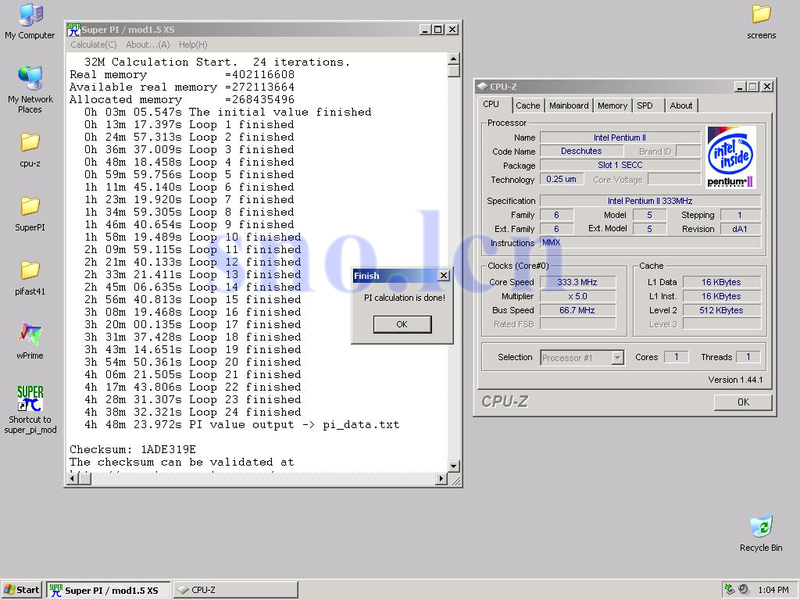
Task: Click the Super PI vertical scrollbar thumb
Action: [x=454, y=71]
